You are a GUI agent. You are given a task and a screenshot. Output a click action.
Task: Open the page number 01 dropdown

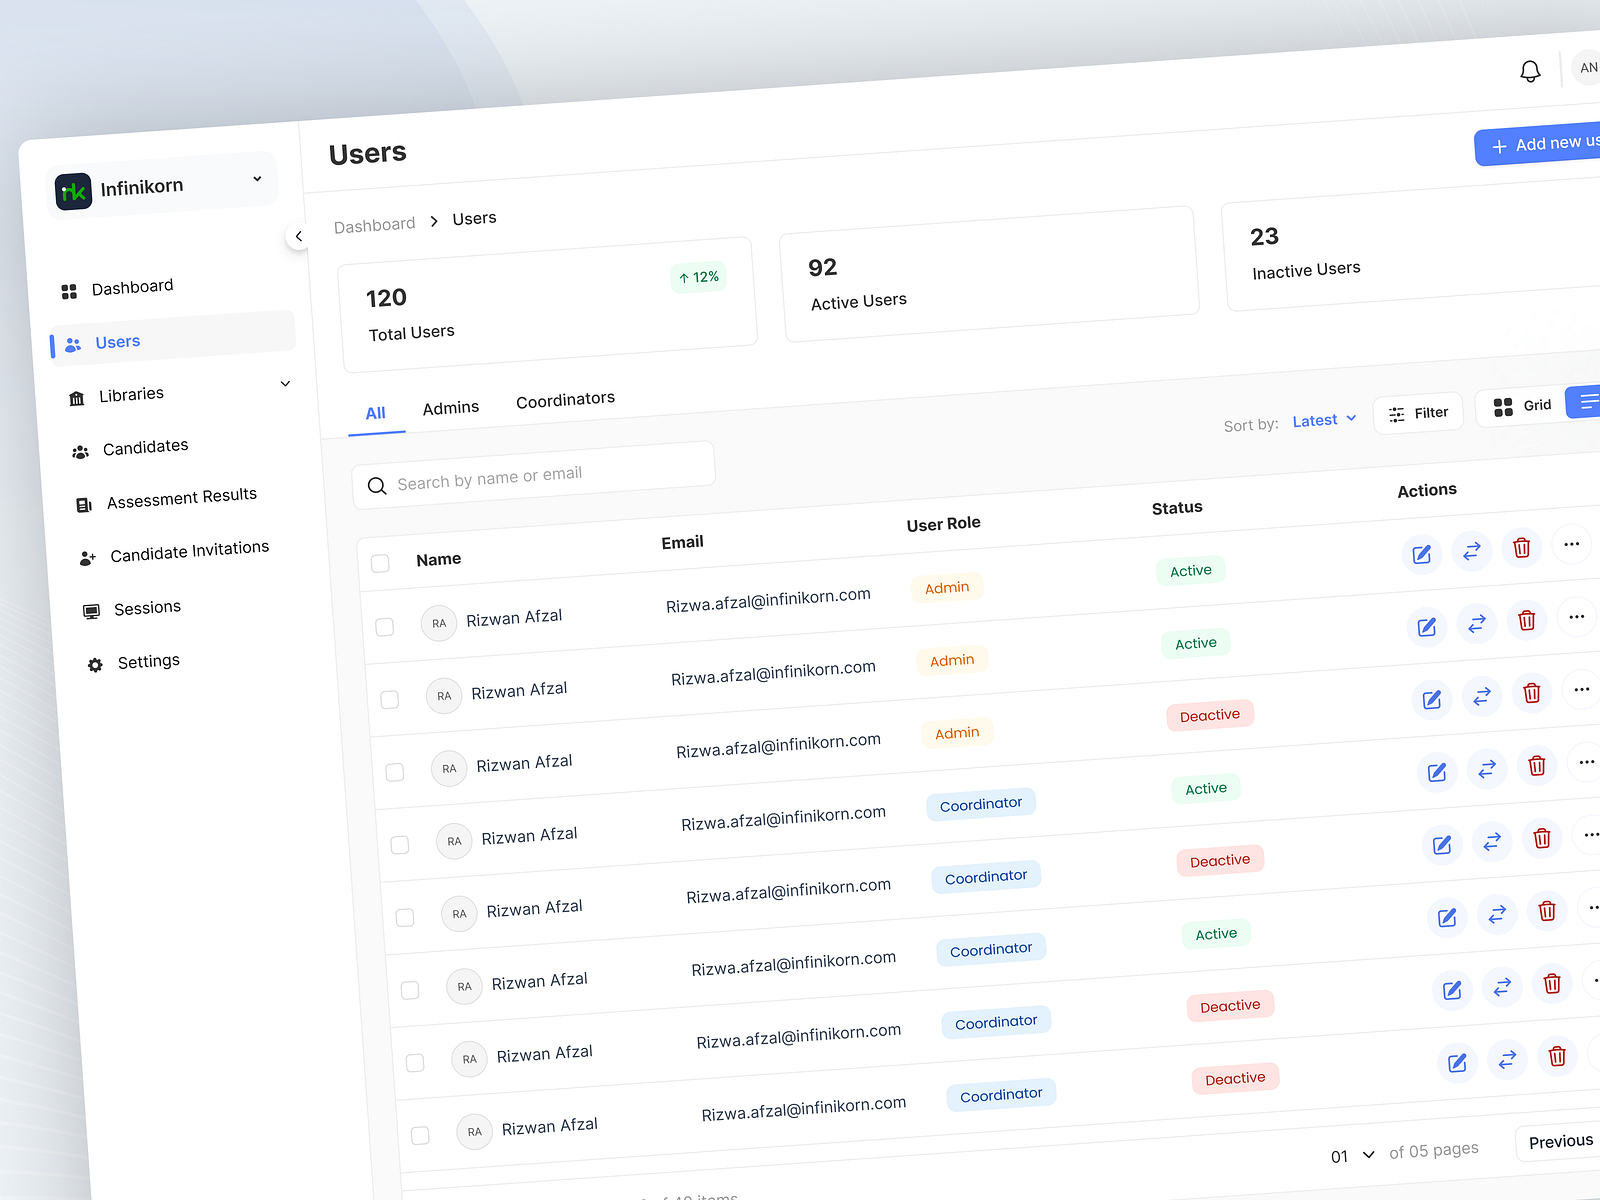tap(1353, 1156)
